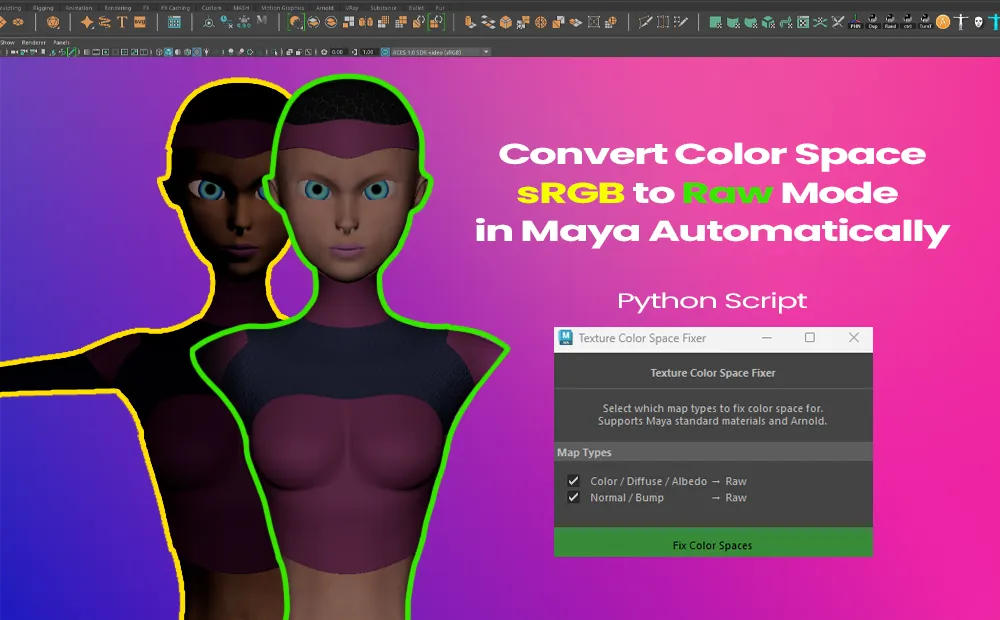Maximize the Texture Color Space Fixer window

tap(810, 338)
